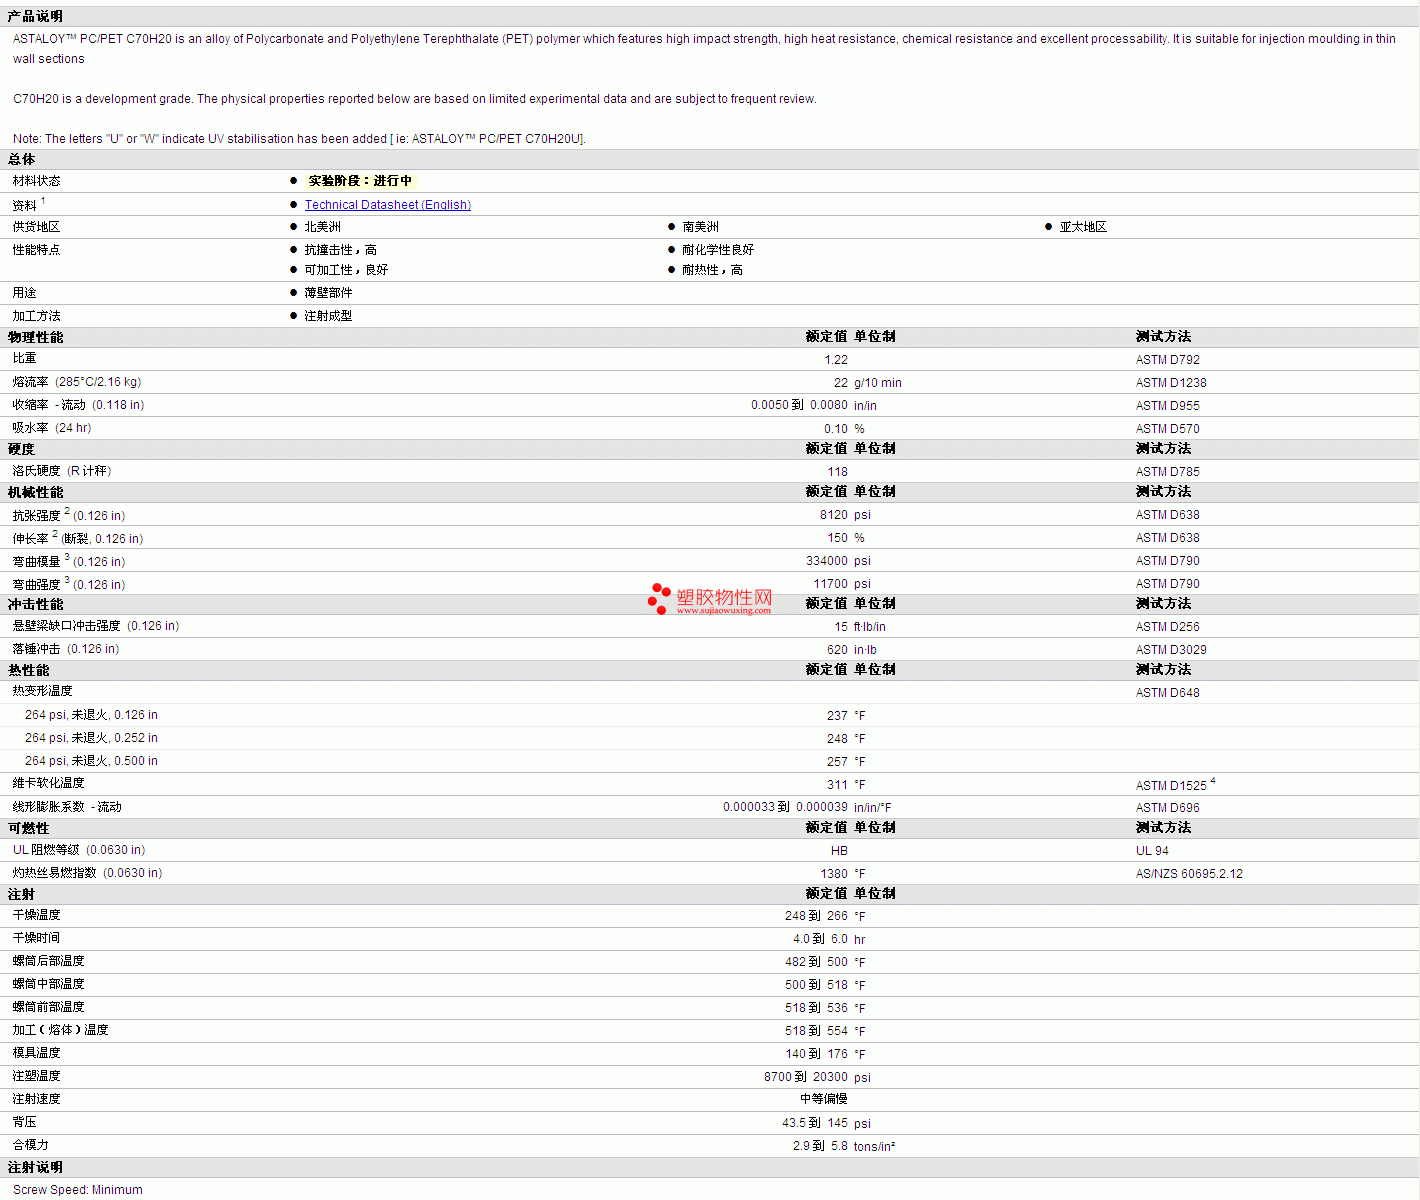The height and width of the screenshot is (1200, 1420).
Task: Click the injection pressure range '8700 到 20300'
Action: [806, 1077]
